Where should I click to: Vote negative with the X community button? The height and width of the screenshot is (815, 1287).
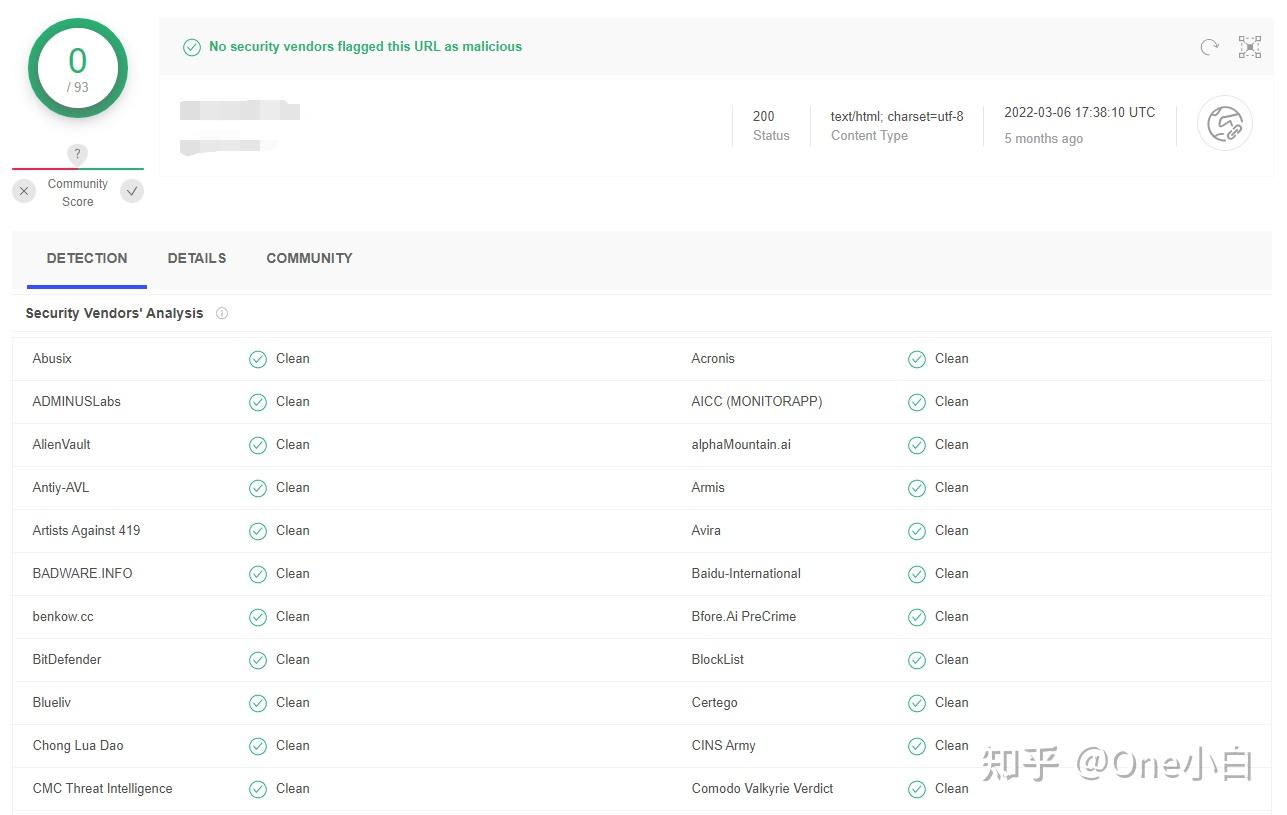coord(24,191)
